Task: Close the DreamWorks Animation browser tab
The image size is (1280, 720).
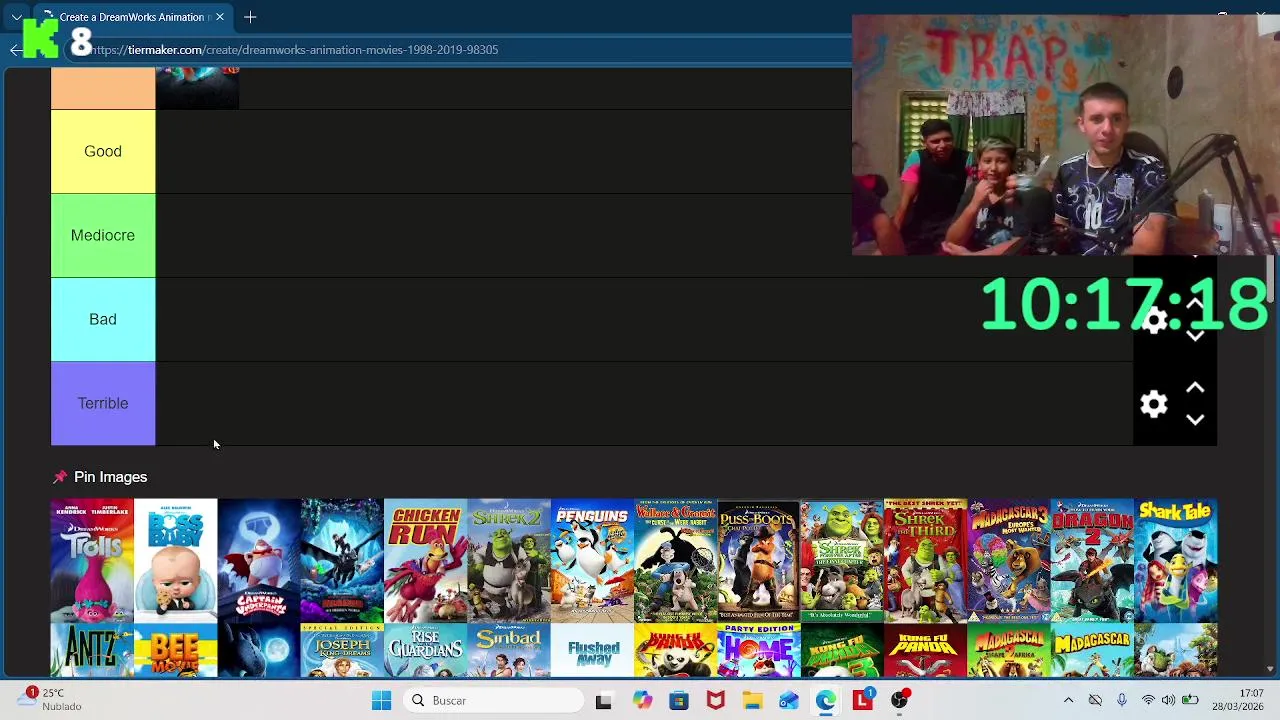Action: 220,17
